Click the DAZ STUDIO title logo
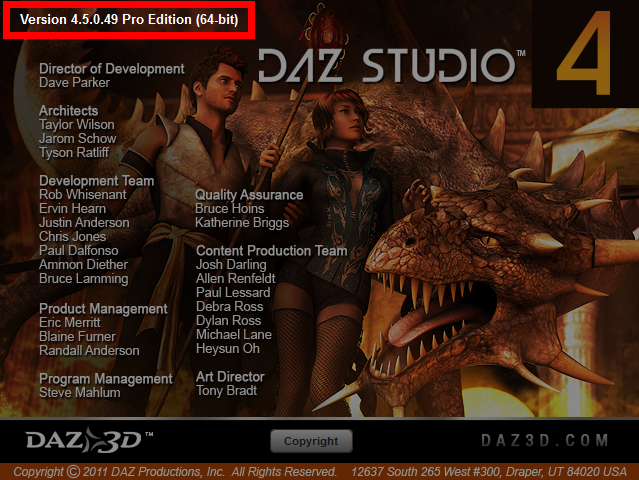The height and width of the screenshot is (480, 639). [392, 66]
